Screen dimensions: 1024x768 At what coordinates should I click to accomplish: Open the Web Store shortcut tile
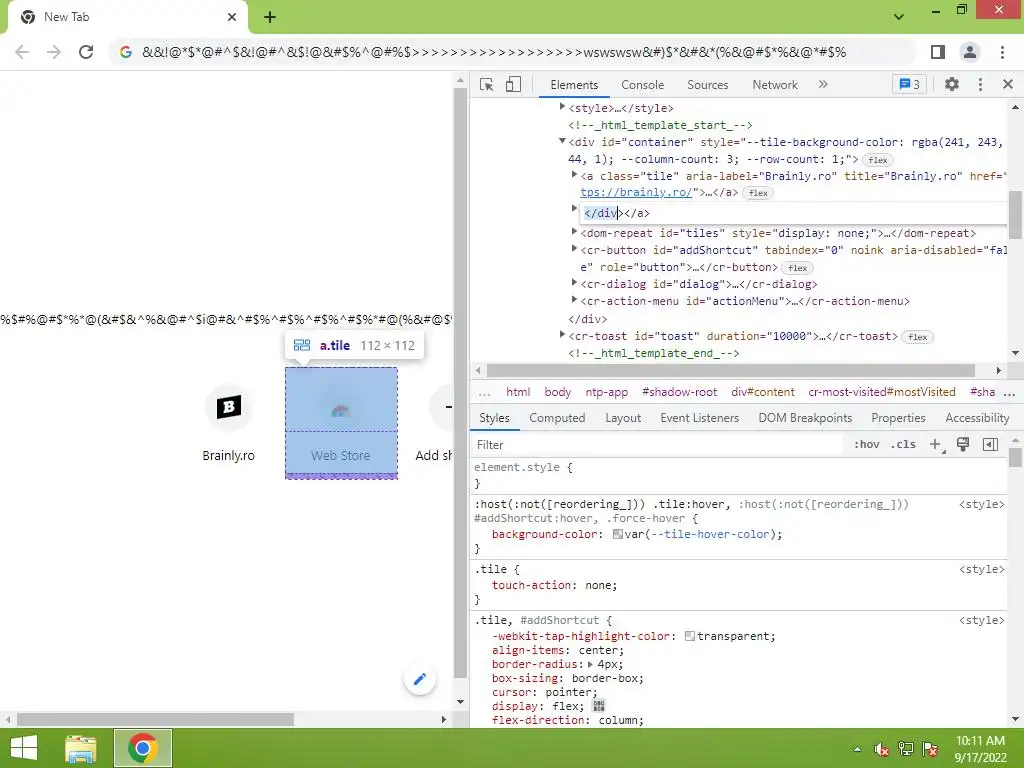coord(341,423)
